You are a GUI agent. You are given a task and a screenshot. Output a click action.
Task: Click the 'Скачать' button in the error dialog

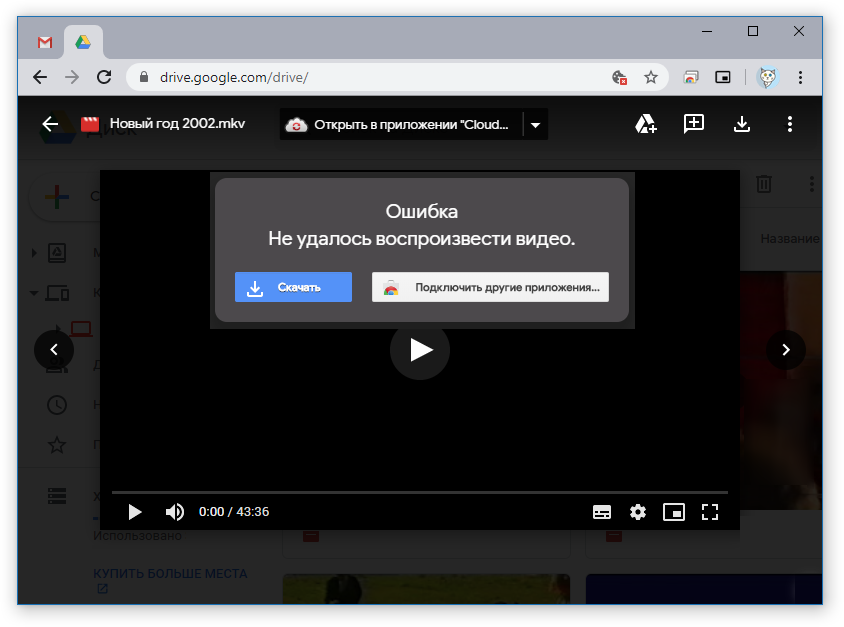(x=293, y=287)
